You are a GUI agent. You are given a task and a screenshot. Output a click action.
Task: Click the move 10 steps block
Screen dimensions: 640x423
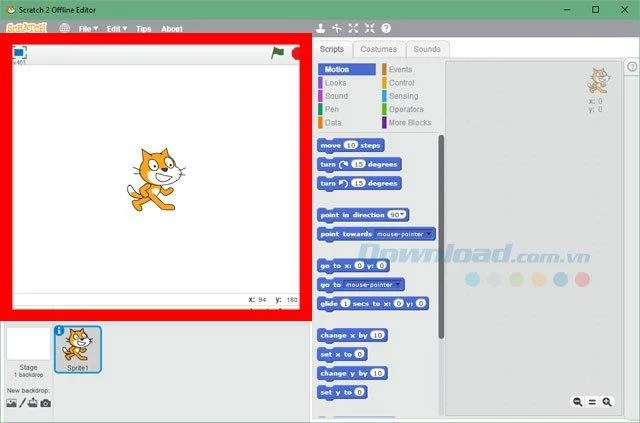click(x=351, y=145)
